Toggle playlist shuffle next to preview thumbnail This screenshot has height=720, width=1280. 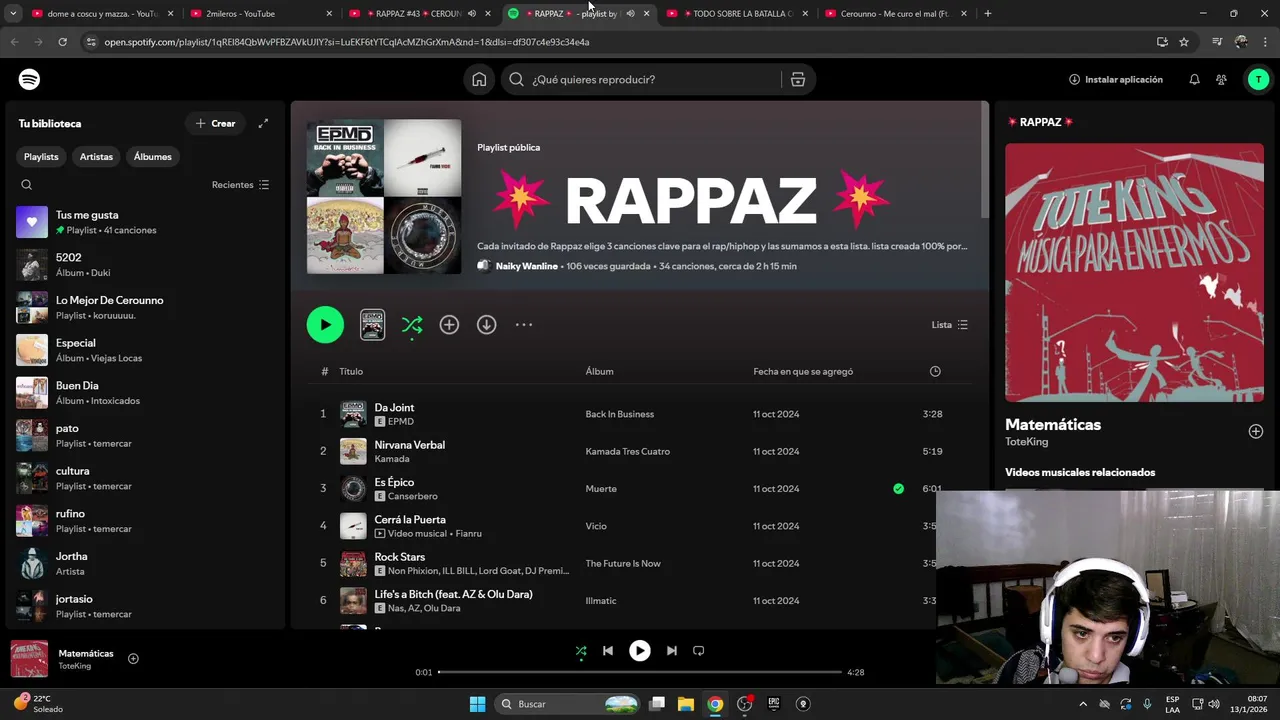412,325
